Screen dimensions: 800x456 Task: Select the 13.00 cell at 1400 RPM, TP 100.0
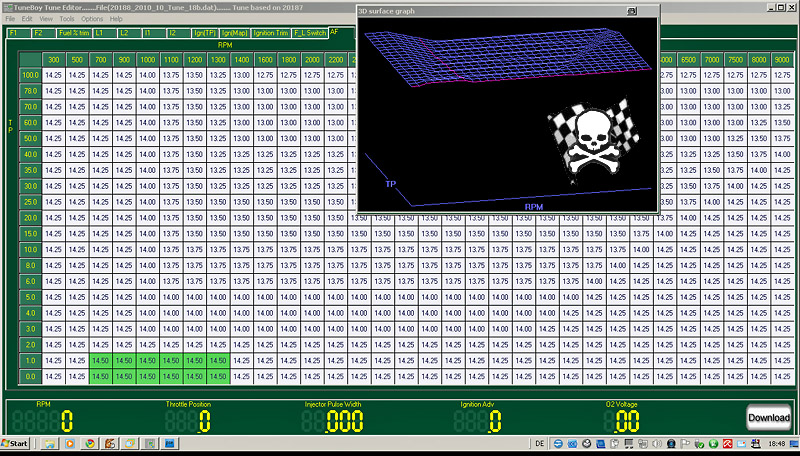point(241,75)
